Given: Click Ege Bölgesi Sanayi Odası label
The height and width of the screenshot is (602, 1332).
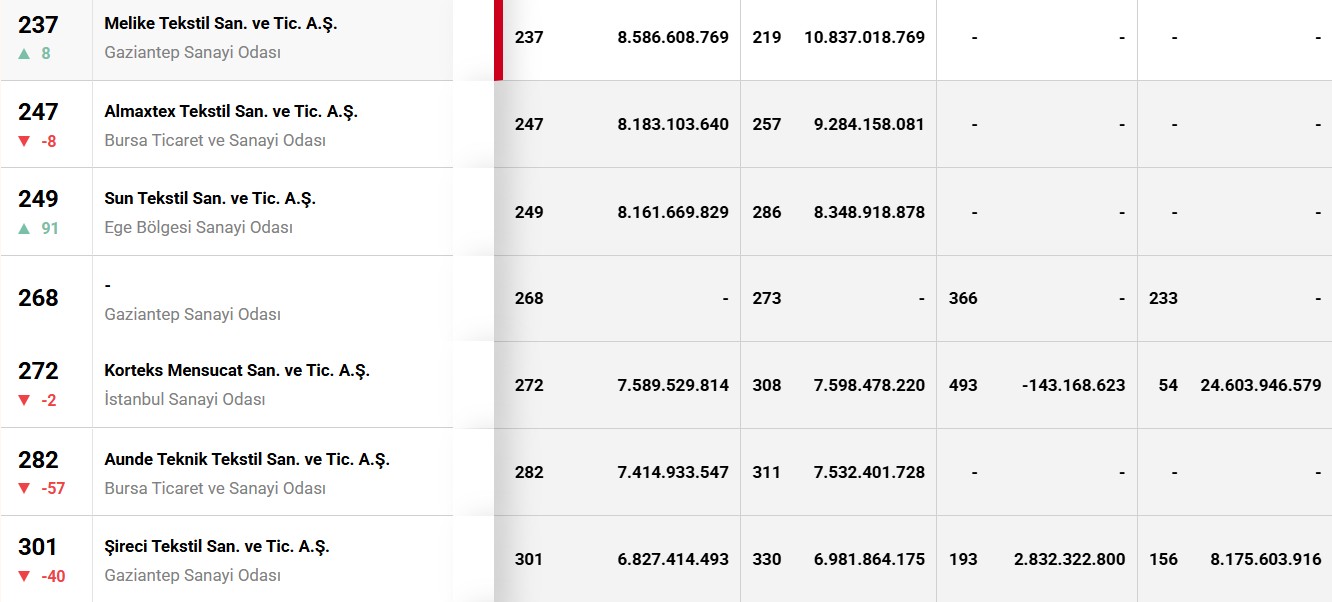Looking at the screenshot, I should pos(199,227).
